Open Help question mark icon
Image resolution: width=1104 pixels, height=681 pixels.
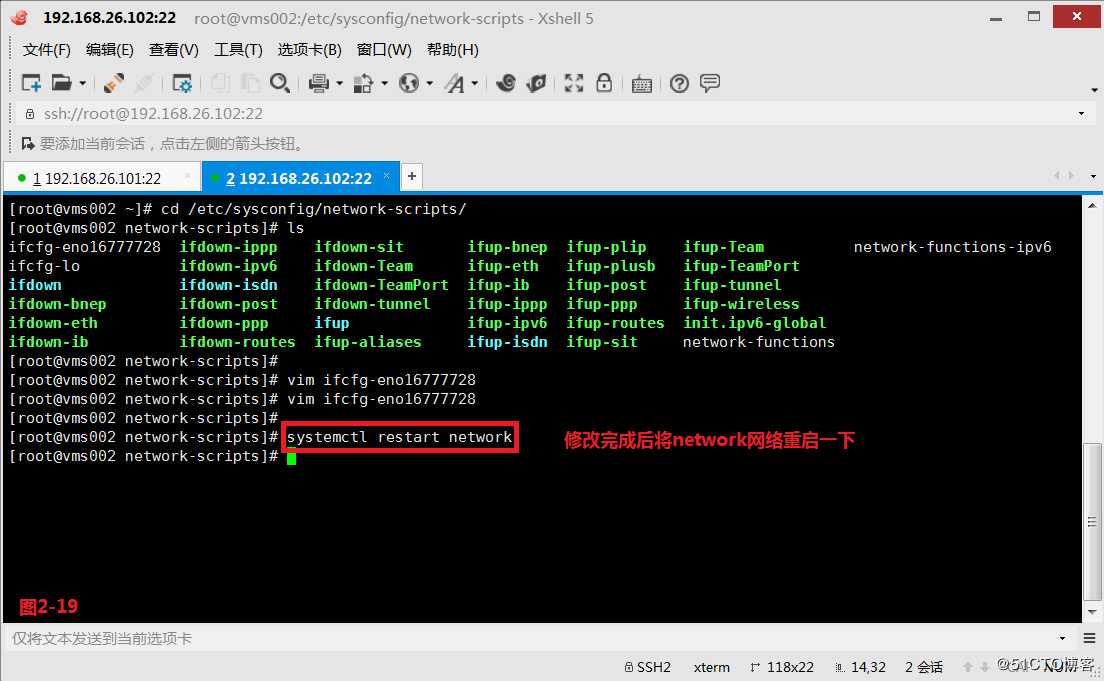tap(679, 84)
